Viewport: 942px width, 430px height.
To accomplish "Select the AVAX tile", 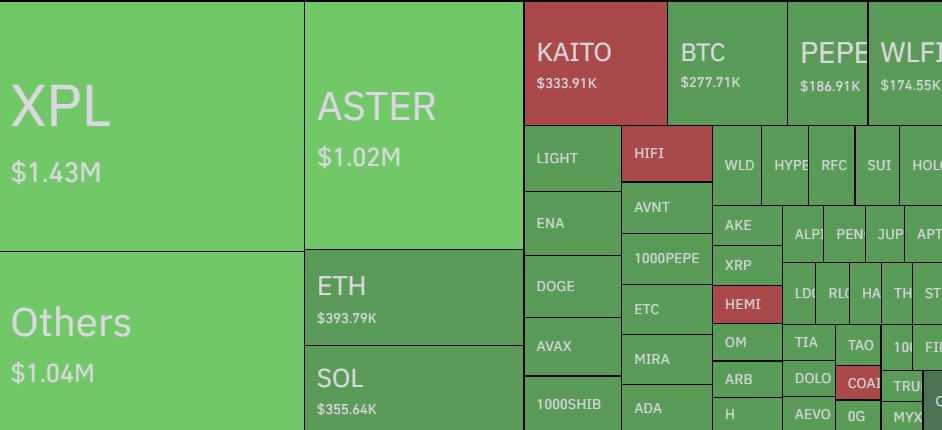I will [572, 346].
